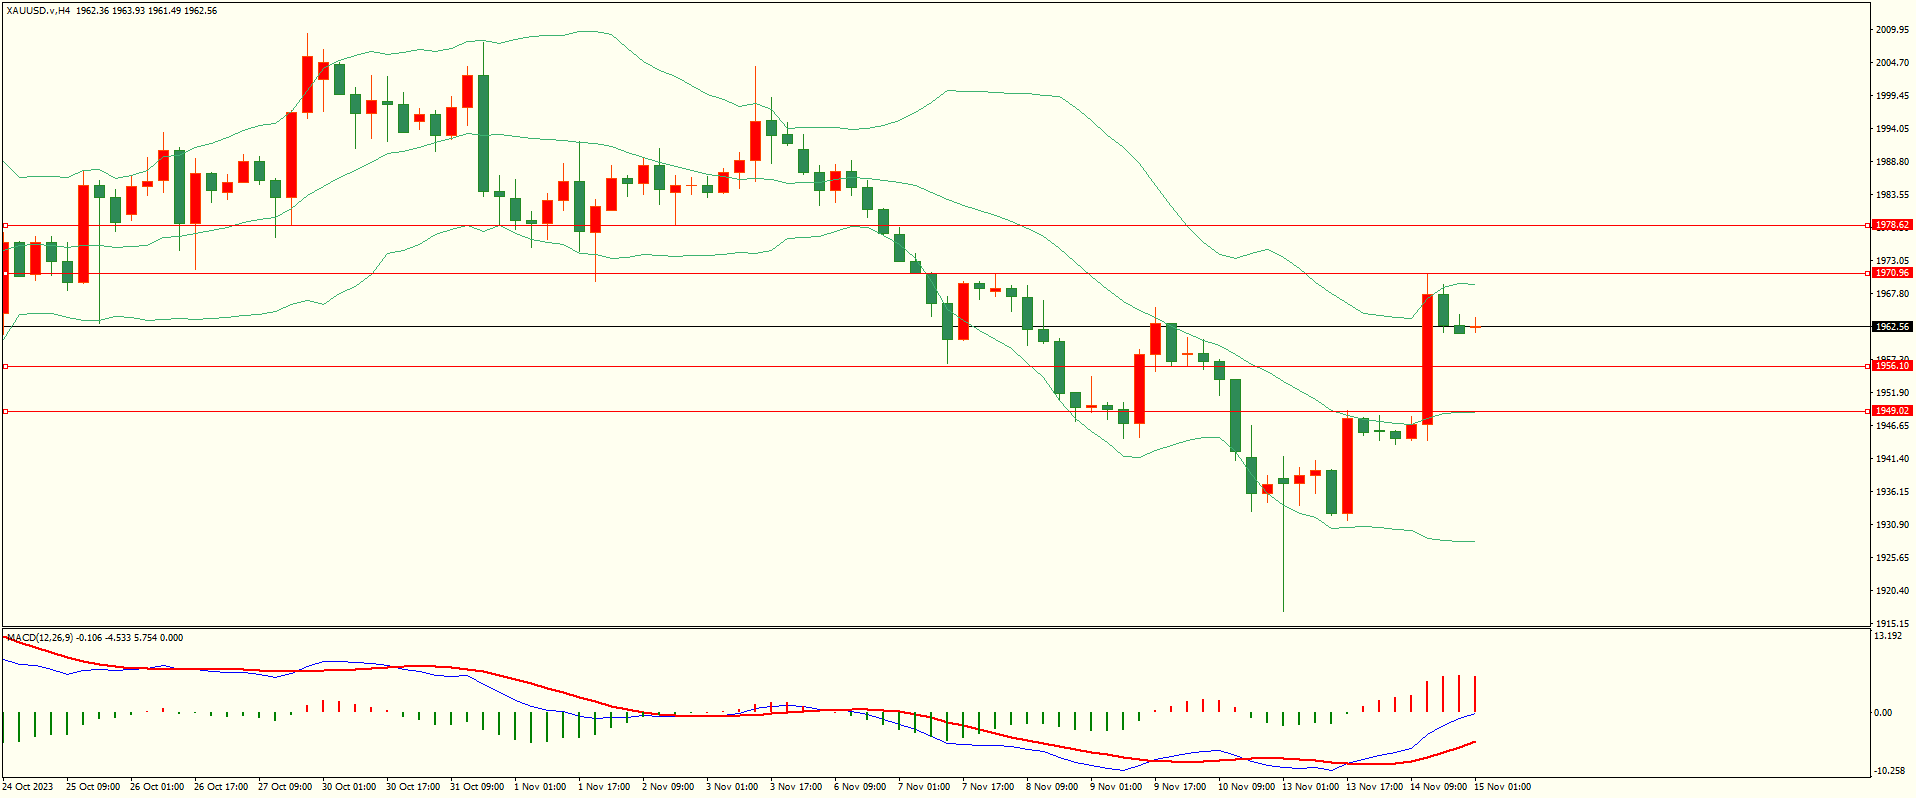Click the 15 Nov 01:00 time label
The height and width of the screenshot is (798, 1916).
click(x=1502, y=787)
